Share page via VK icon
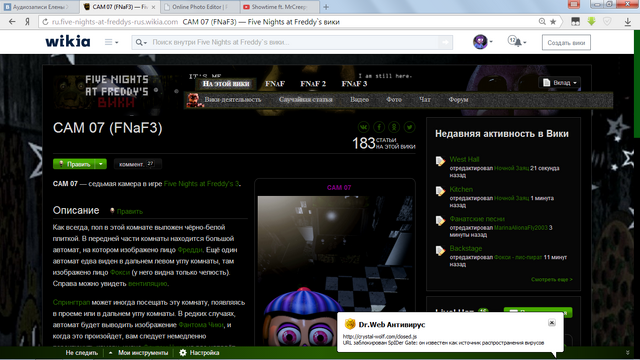This screenshot has width=640, height=360. click(363, 127)
